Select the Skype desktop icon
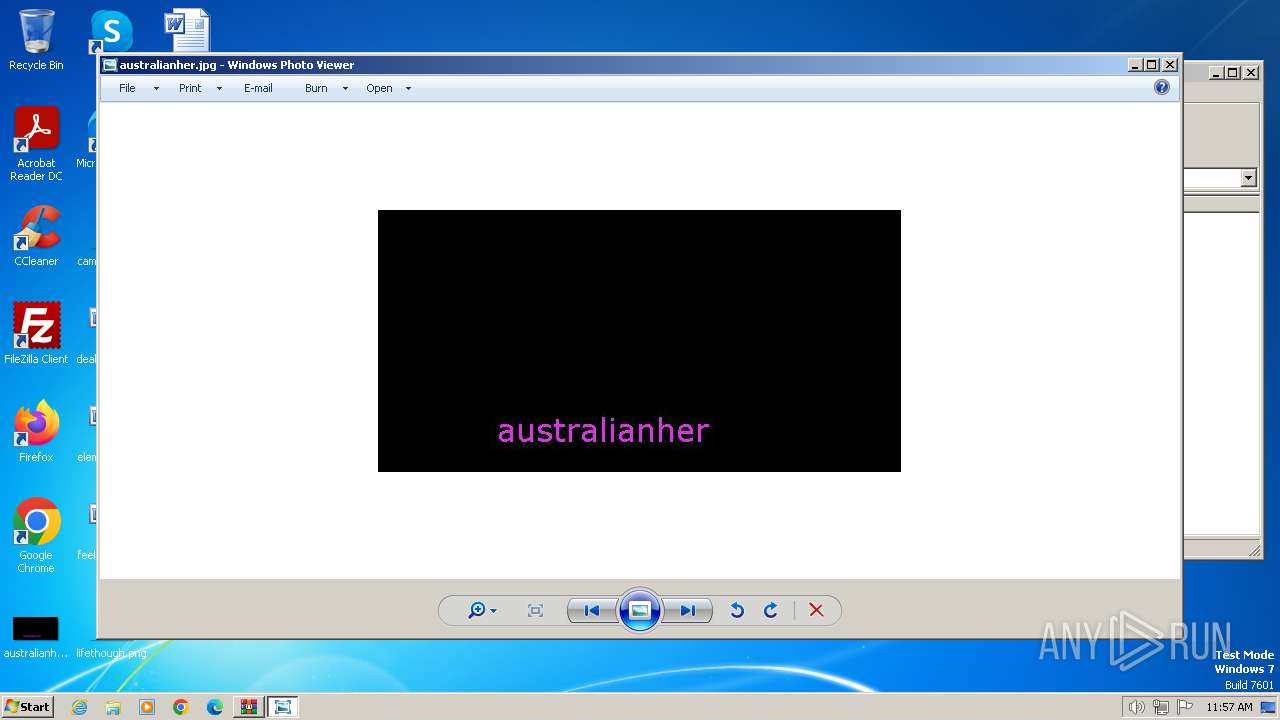This screenshot has height=720, width=1280. point(111,32)
